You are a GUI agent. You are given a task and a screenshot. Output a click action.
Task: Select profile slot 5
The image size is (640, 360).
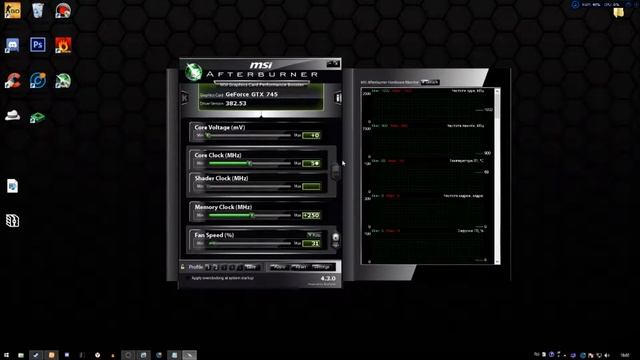[240, 267]
